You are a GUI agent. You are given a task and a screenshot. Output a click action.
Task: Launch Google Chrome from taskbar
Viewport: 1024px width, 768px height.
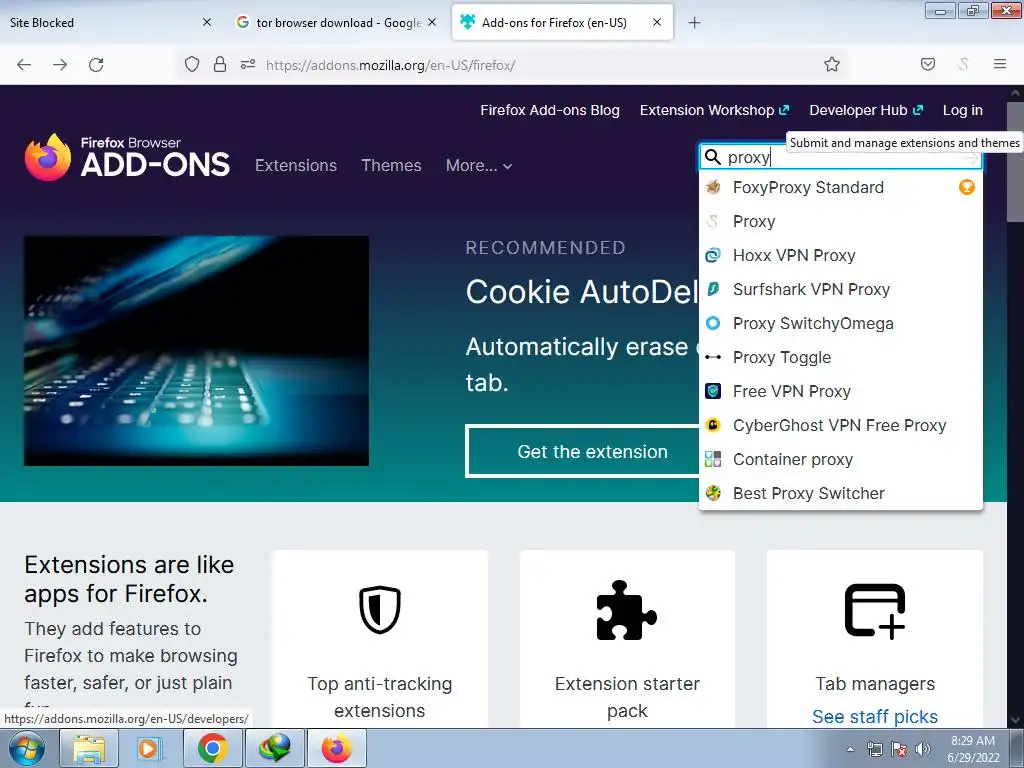(212, 748)
